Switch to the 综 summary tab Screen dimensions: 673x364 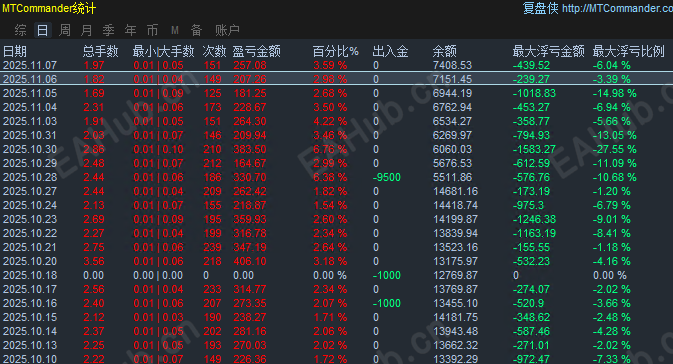[x=20, y=30]
